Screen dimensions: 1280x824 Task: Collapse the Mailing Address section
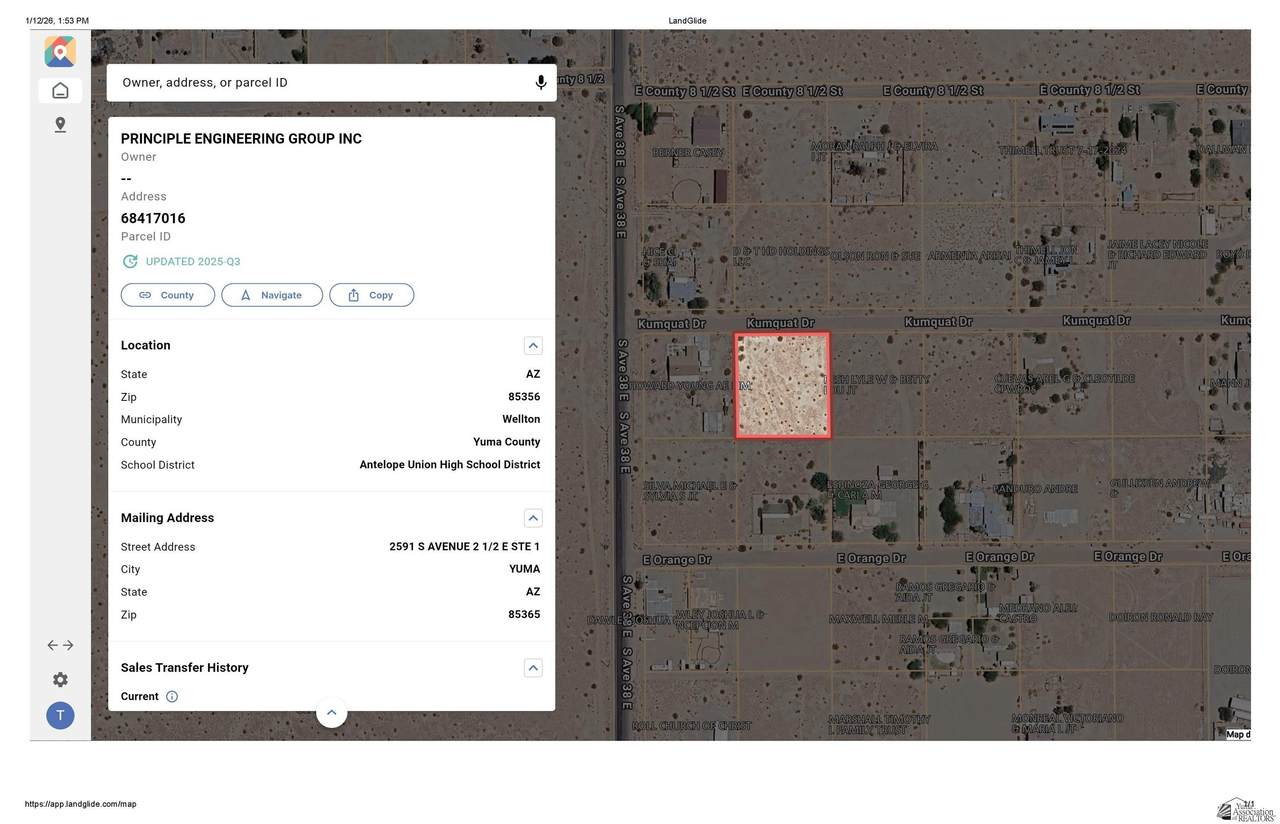pyautogui.click(x=533, y=518)
